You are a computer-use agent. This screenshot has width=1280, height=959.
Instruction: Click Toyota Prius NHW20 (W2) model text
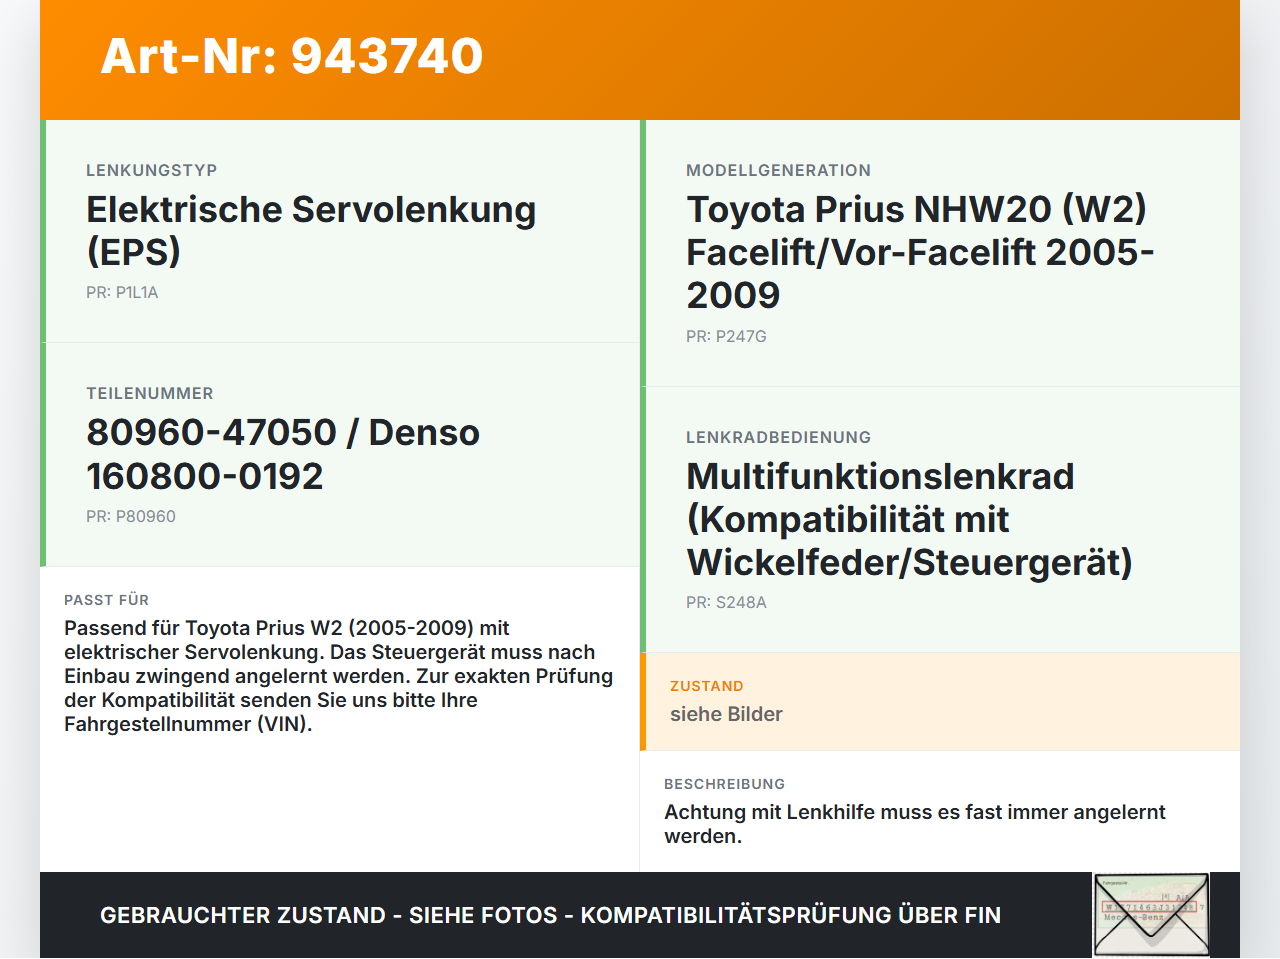[x=920, y=252]
